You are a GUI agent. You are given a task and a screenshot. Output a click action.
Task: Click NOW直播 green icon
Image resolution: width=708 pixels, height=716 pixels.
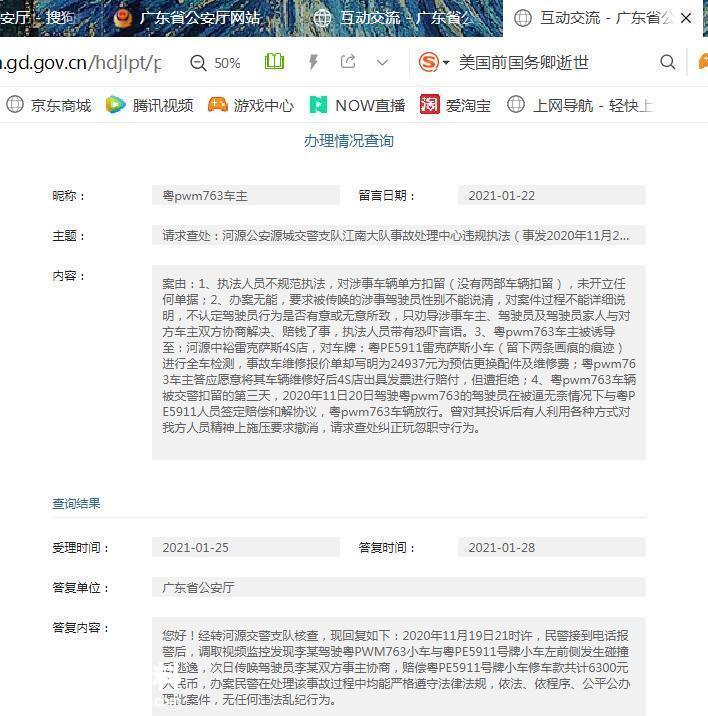click(318, 105)
